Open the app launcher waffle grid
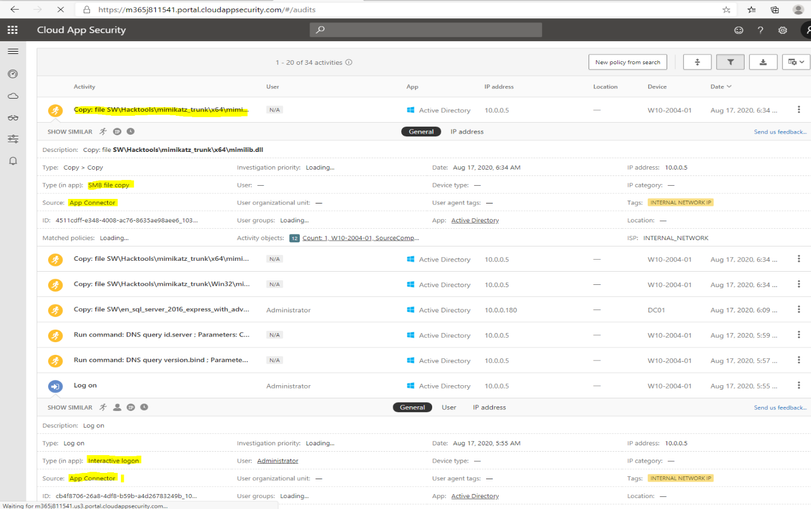The width and height of the screenshot is (811, 509). 12,30
